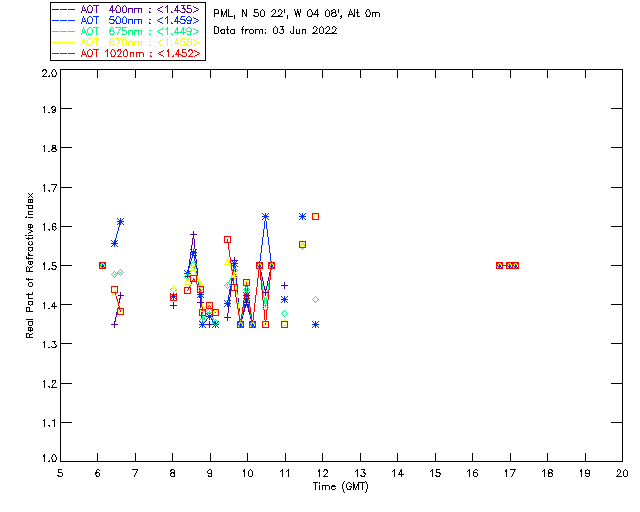Click the x-axis tick label 13
The width and height of the screenshot is (640, 512).
click(x=360, y=473)
